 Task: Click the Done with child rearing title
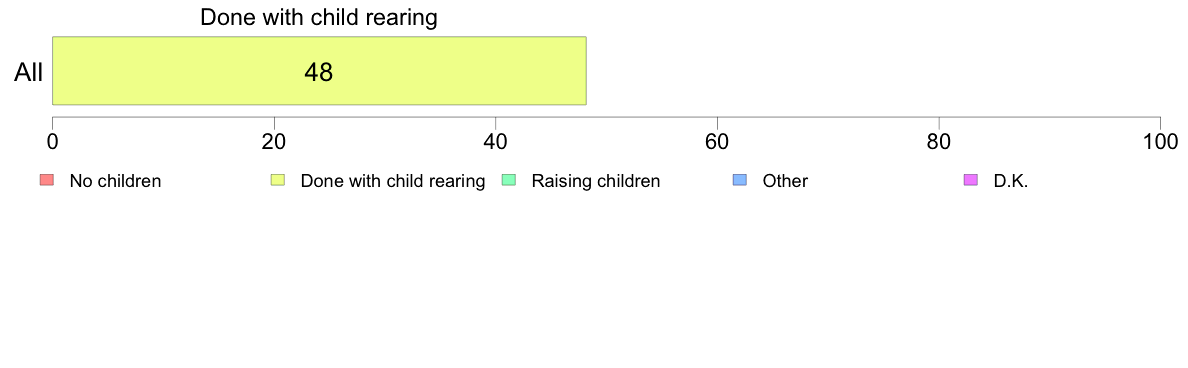point(319,17)
